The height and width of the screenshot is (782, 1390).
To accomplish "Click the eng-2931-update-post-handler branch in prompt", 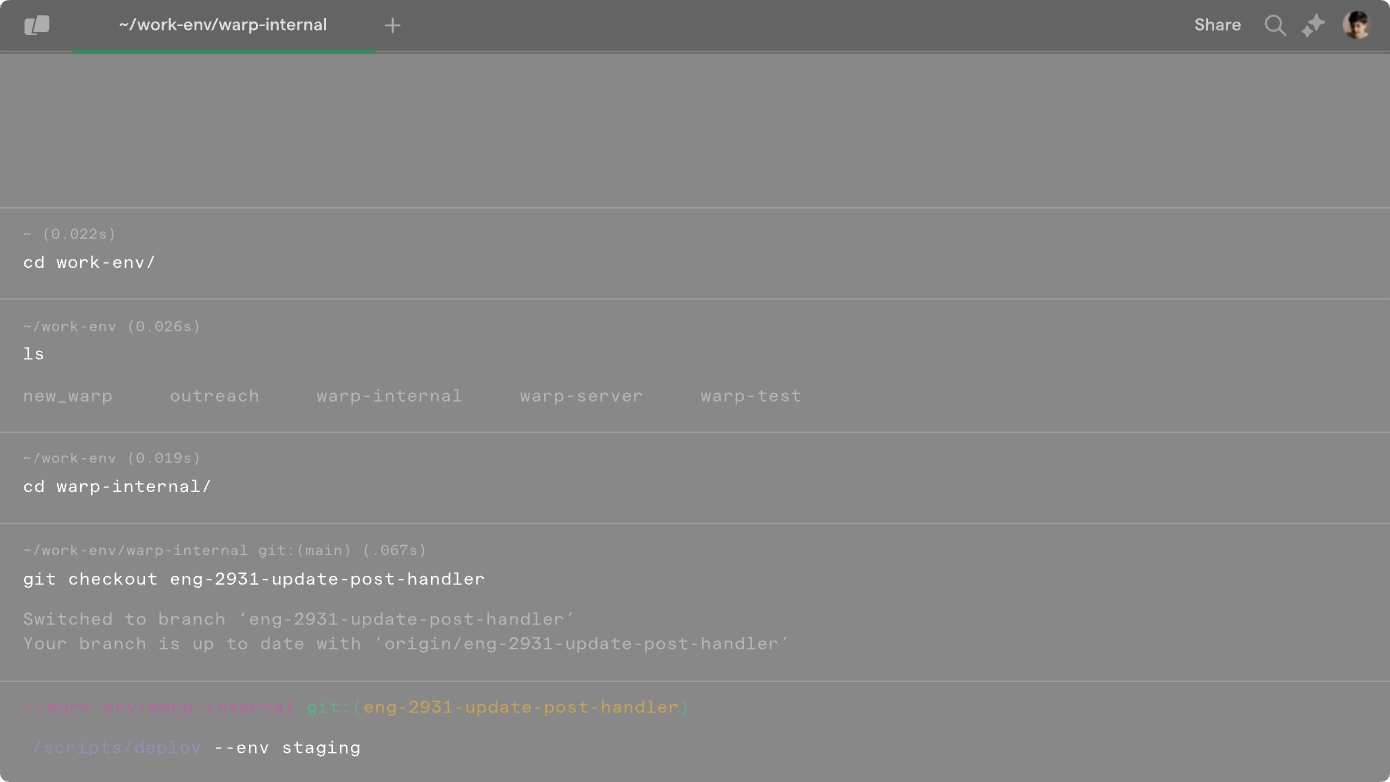I will [521, 707].
